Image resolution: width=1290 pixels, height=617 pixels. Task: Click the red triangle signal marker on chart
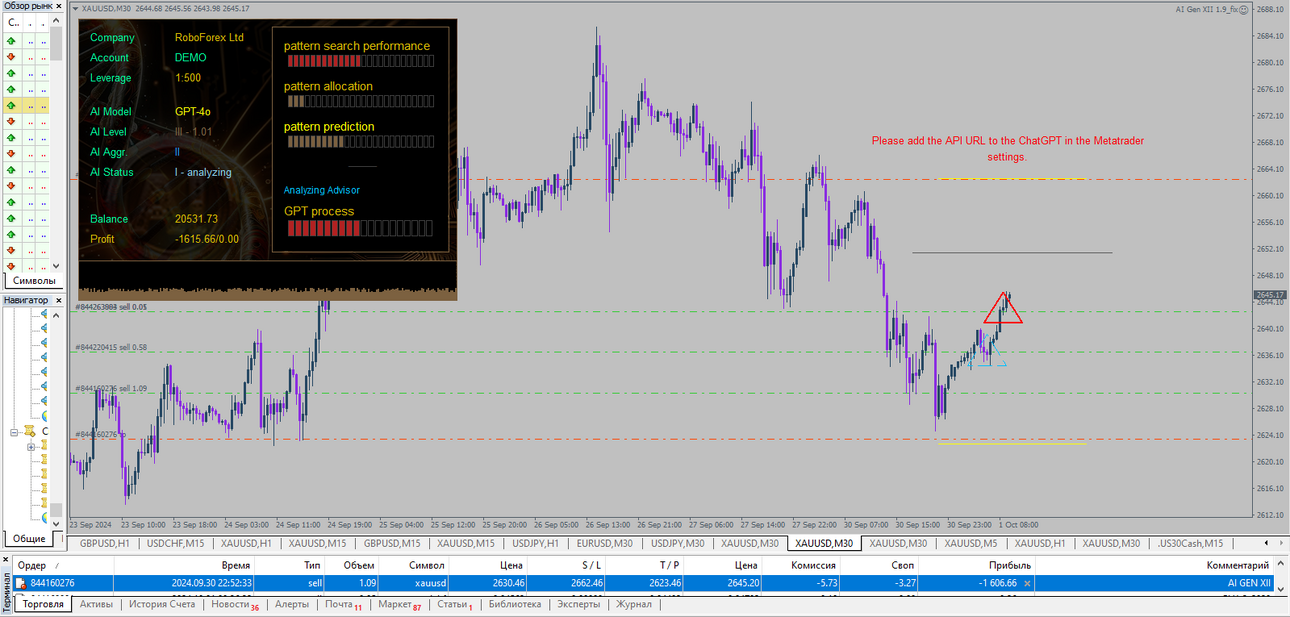(1003, 309)
